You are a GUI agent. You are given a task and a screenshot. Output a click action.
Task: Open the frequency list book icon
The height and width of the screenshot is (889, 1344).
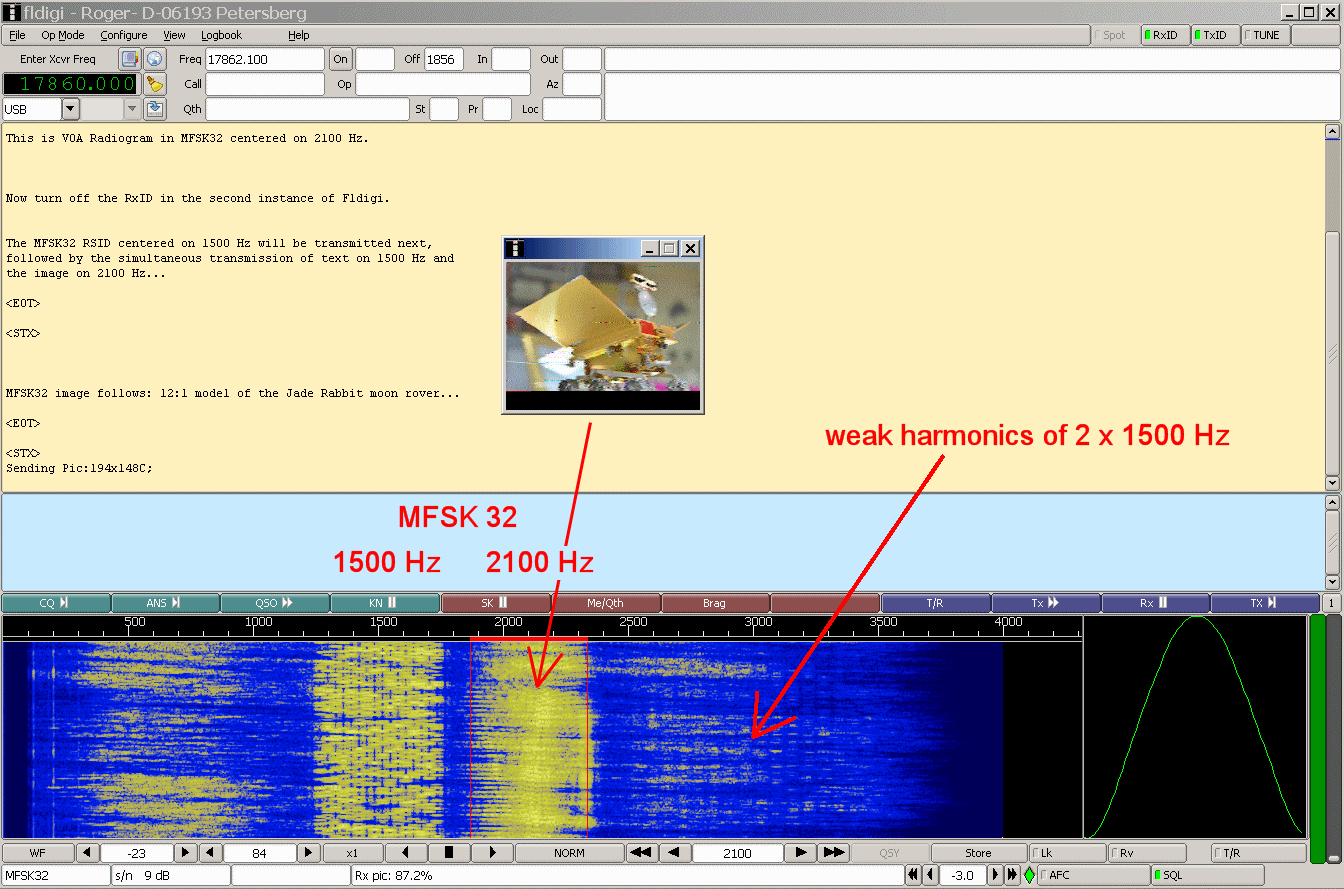point(130,59)
